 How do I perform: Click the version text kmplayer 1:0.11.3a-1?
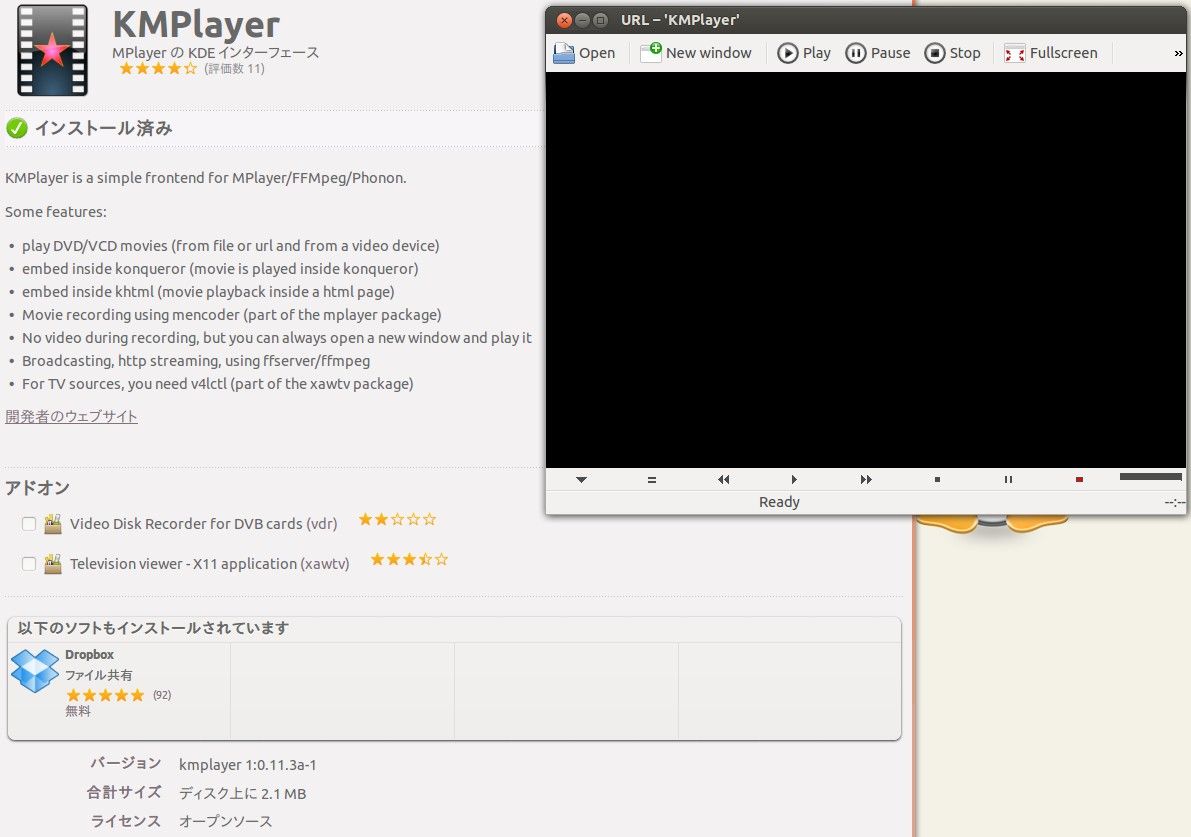[248, 765]
